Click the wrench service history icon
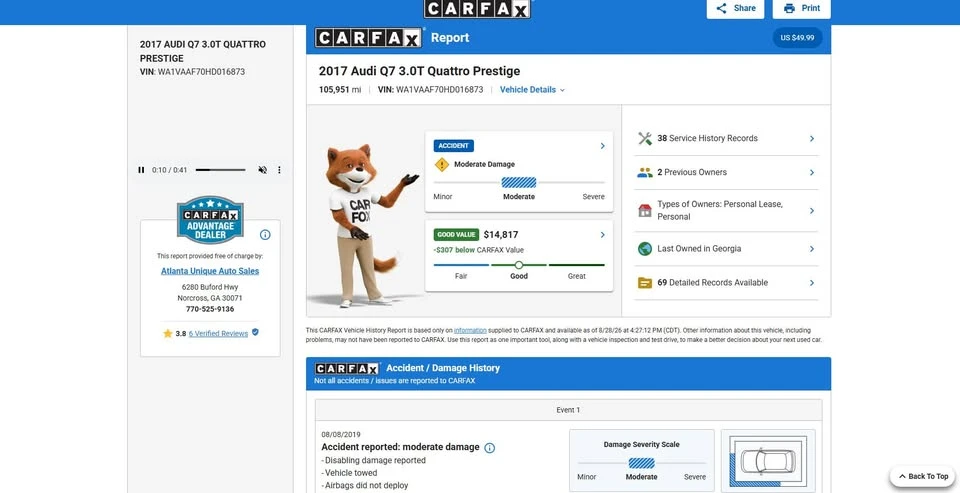Screen dimensions: 960x493 [x=645, y=138]
